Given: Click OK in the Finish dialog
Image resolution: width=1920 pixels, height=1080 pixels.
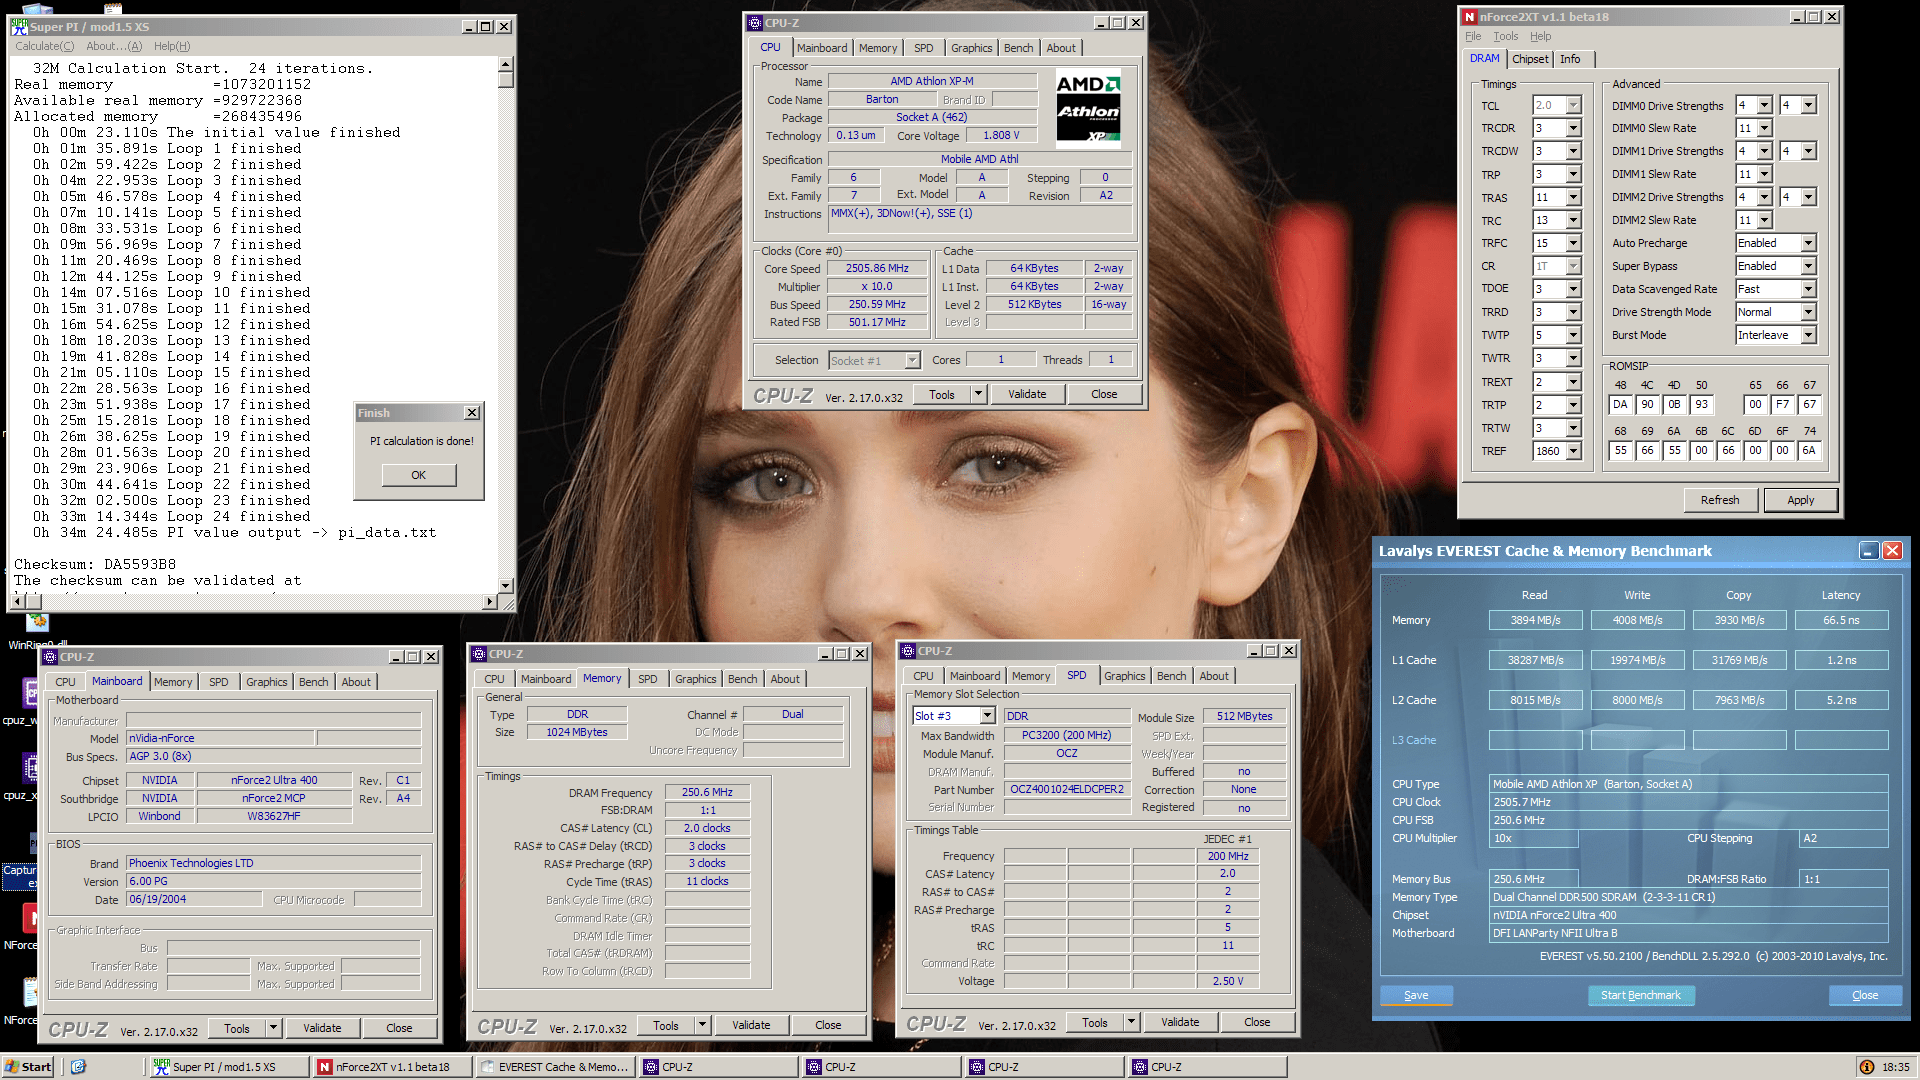Looking at the screenshot, I should [x=418, y=475].
